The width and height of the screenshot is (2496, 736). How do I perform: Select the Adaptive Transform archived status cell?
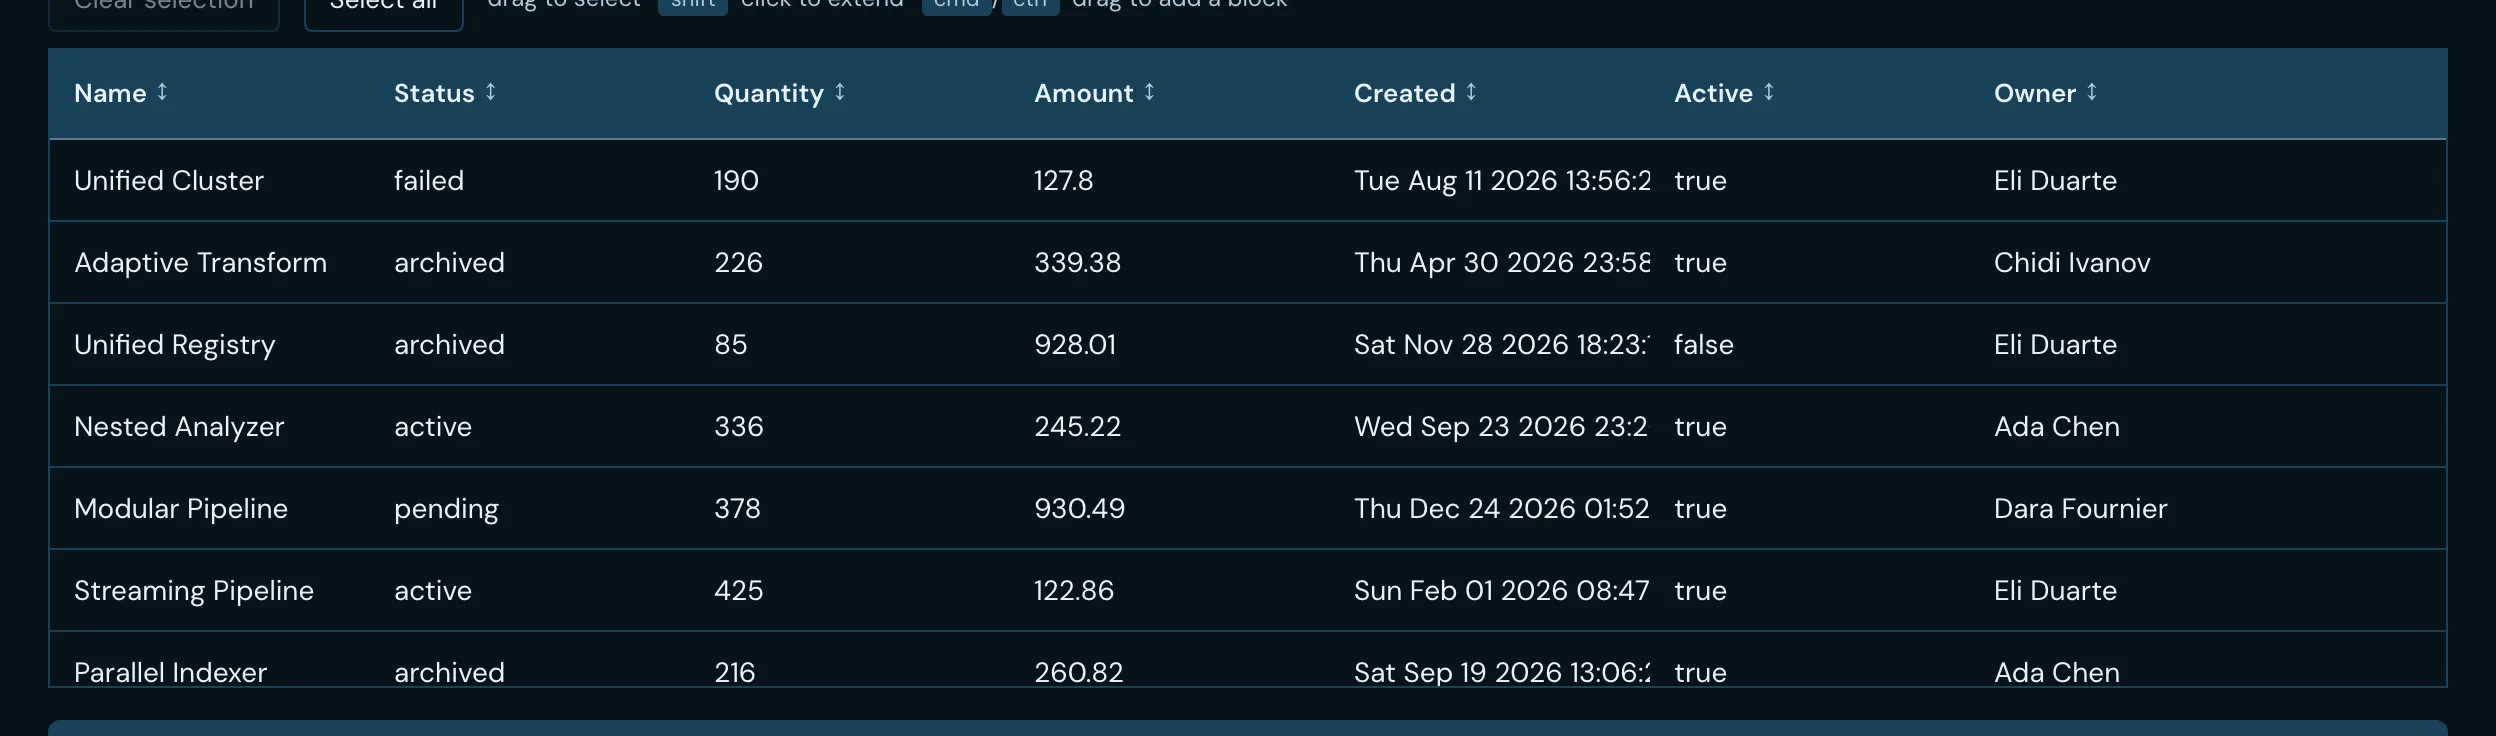[529, 262]
